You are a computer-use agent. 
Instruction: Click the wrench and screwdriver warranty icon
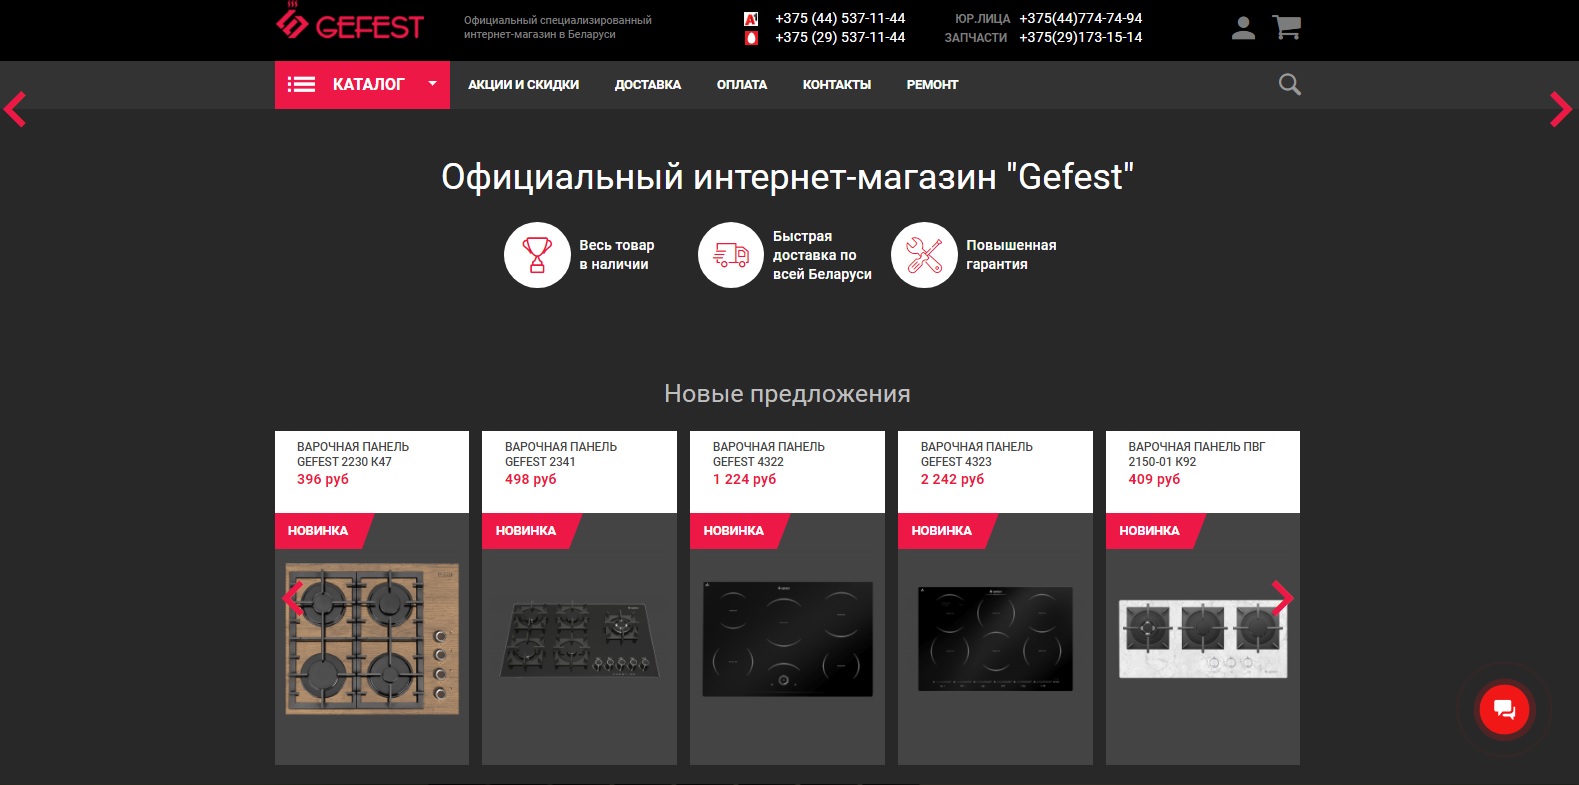pyautogui.click(x=924, y=255)
